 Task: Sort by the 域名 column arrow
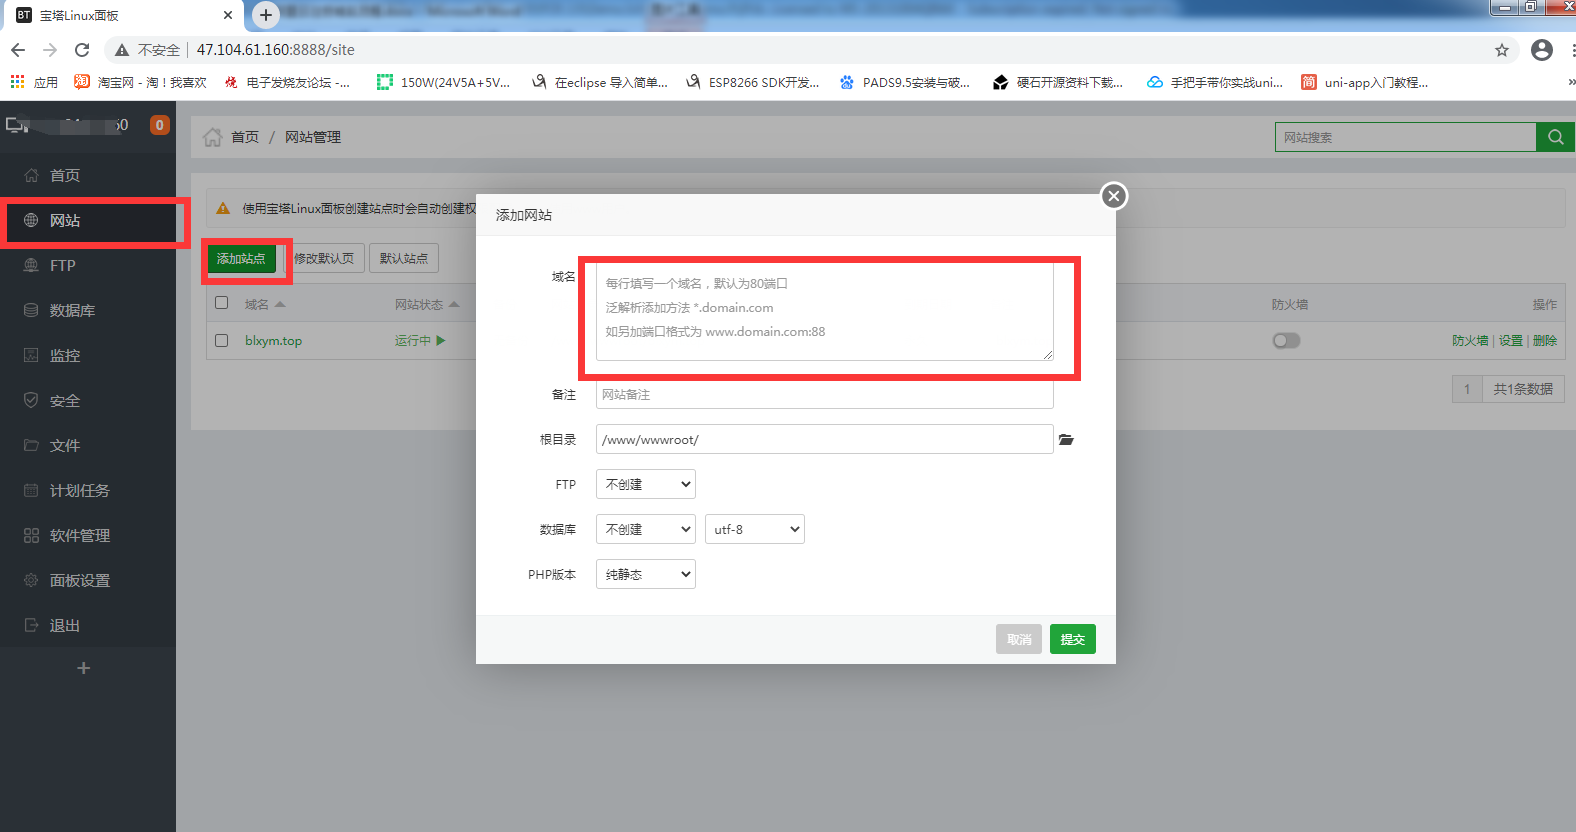pos(280,304)
